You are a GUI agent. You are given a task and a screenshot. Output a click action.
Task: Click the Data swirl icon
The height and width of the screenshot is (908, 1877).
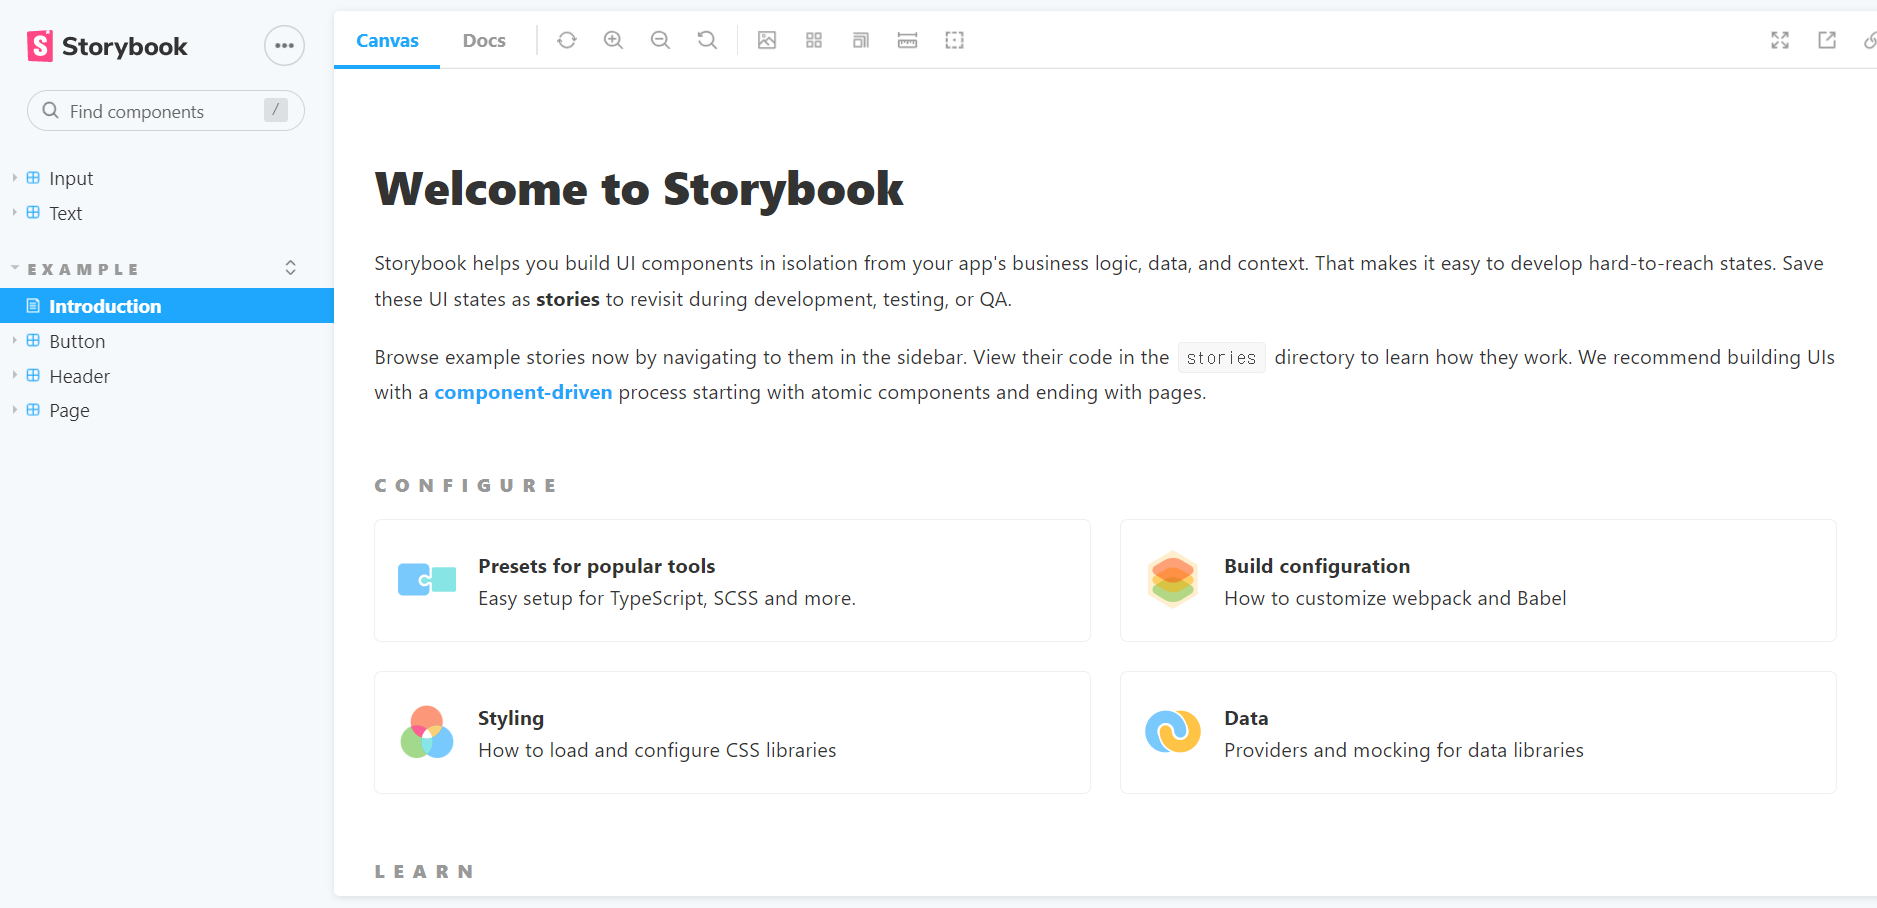[x=1173, y=732]
